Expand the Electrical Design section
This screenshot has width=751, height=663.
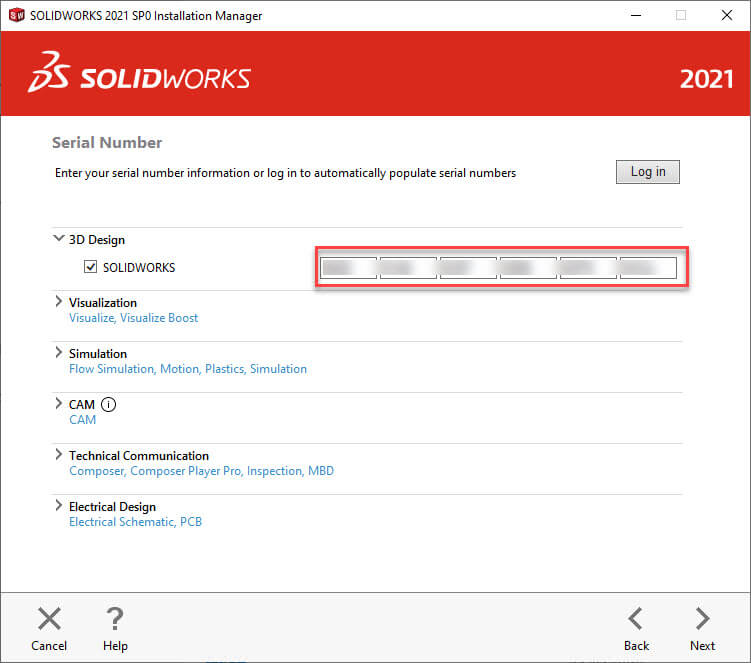point(58,505)
